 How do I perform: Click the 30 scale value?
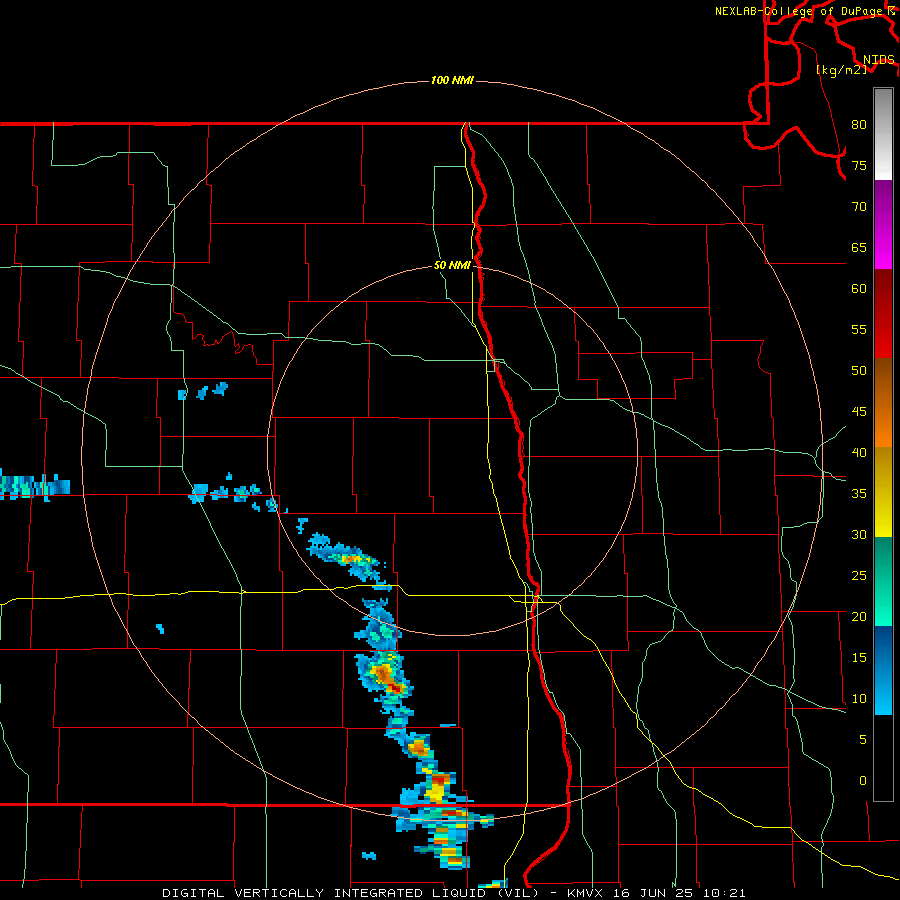[x=859, y=534]
